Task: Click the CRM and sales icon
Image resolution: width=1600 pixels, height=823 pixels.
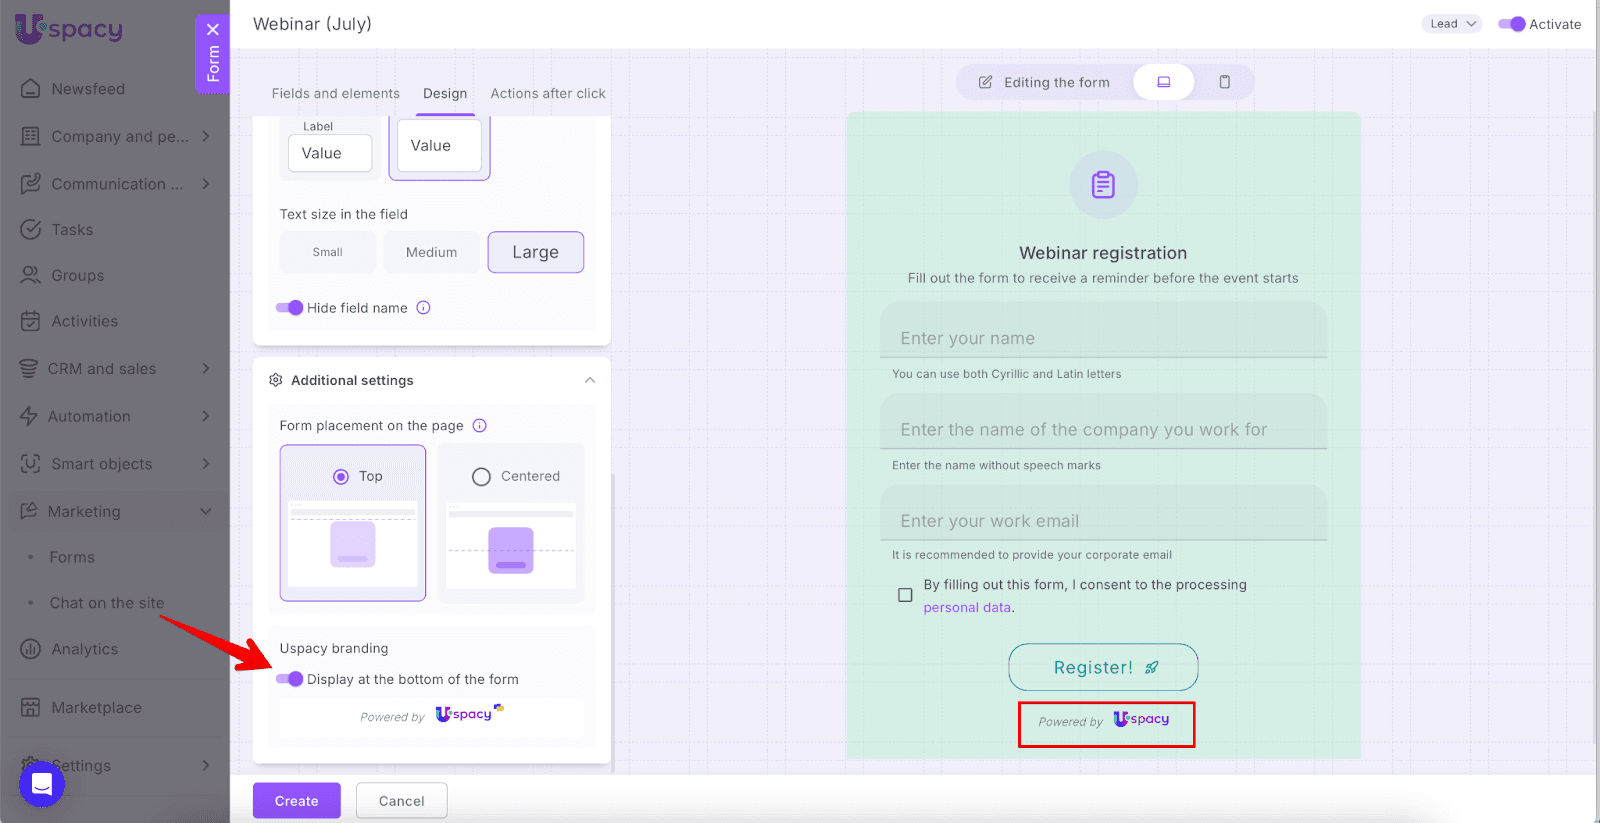Action: coord(29,369)
